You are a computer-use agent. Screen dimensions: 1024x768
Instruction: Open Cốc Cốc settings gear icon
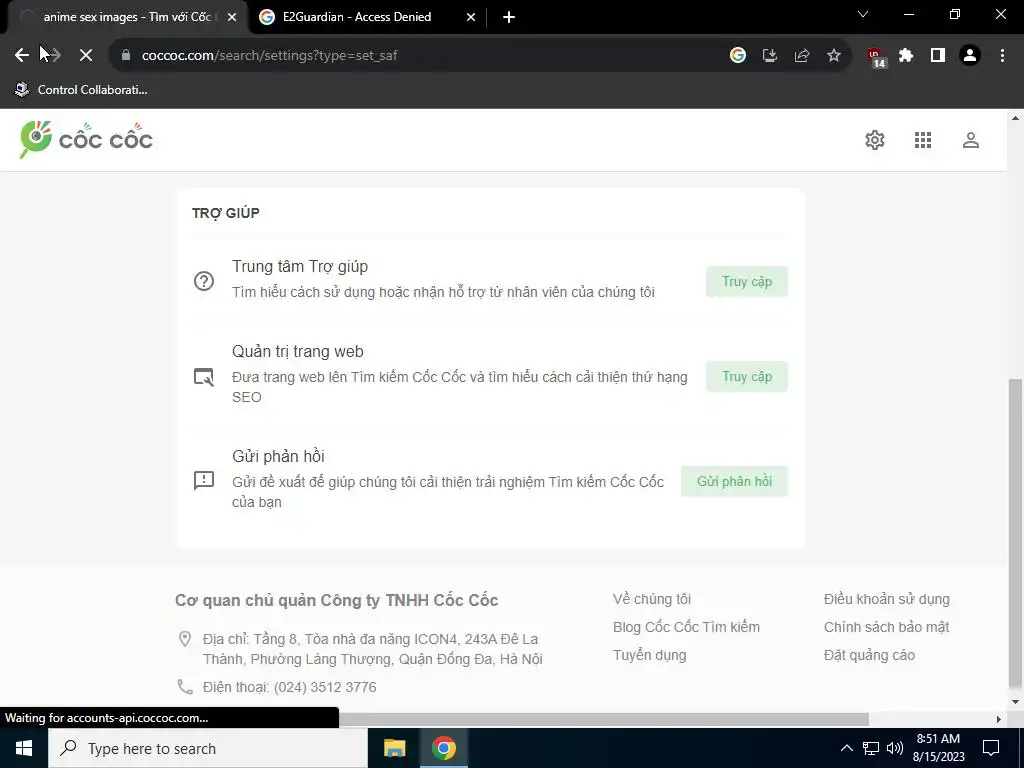874,140
